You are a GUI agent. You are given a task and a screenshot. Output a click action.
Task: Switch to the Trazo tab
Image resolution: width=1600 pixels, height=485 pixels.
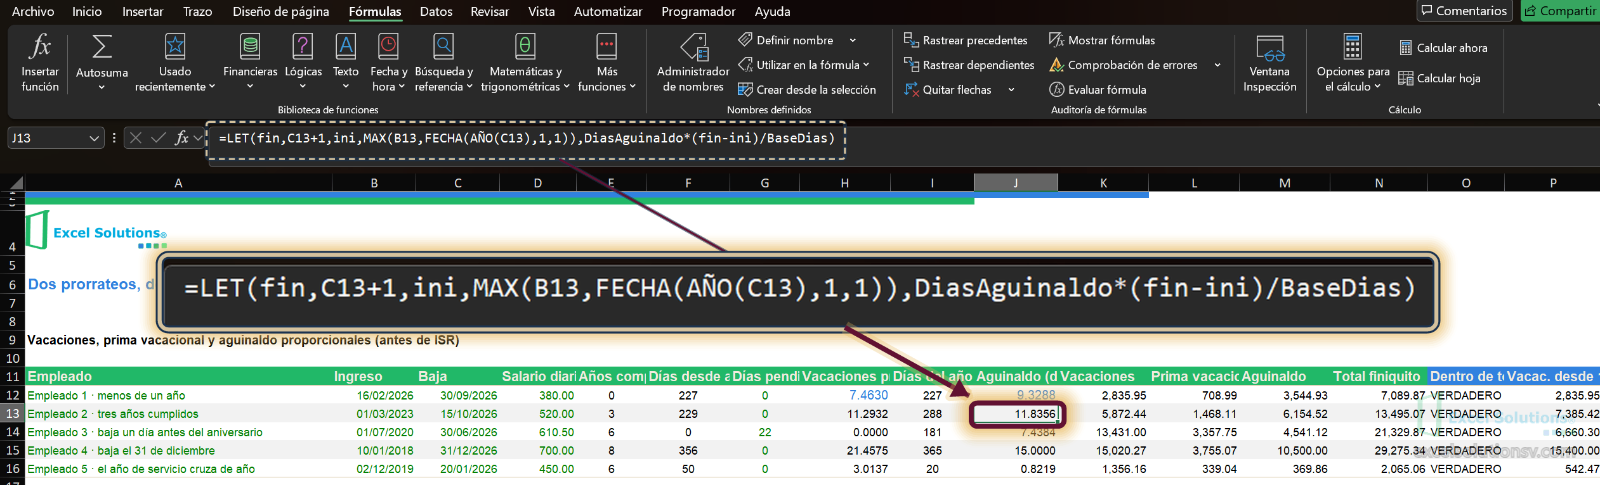(198, 11)
